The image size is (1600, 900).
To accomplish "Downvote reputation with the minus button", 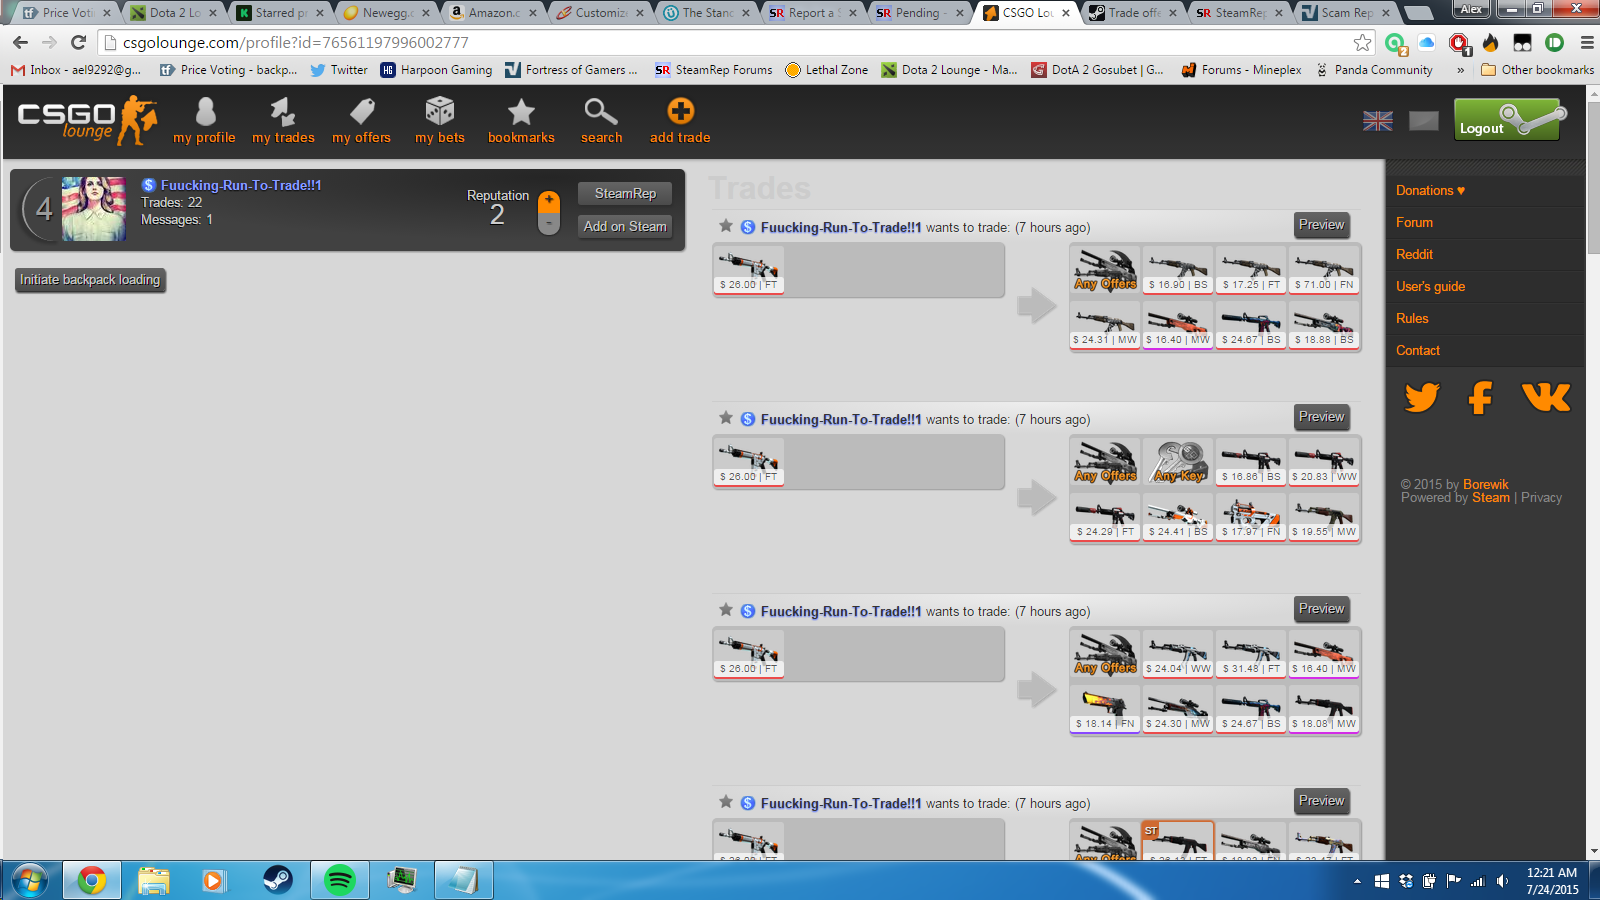I will click(x=549, y=224).
